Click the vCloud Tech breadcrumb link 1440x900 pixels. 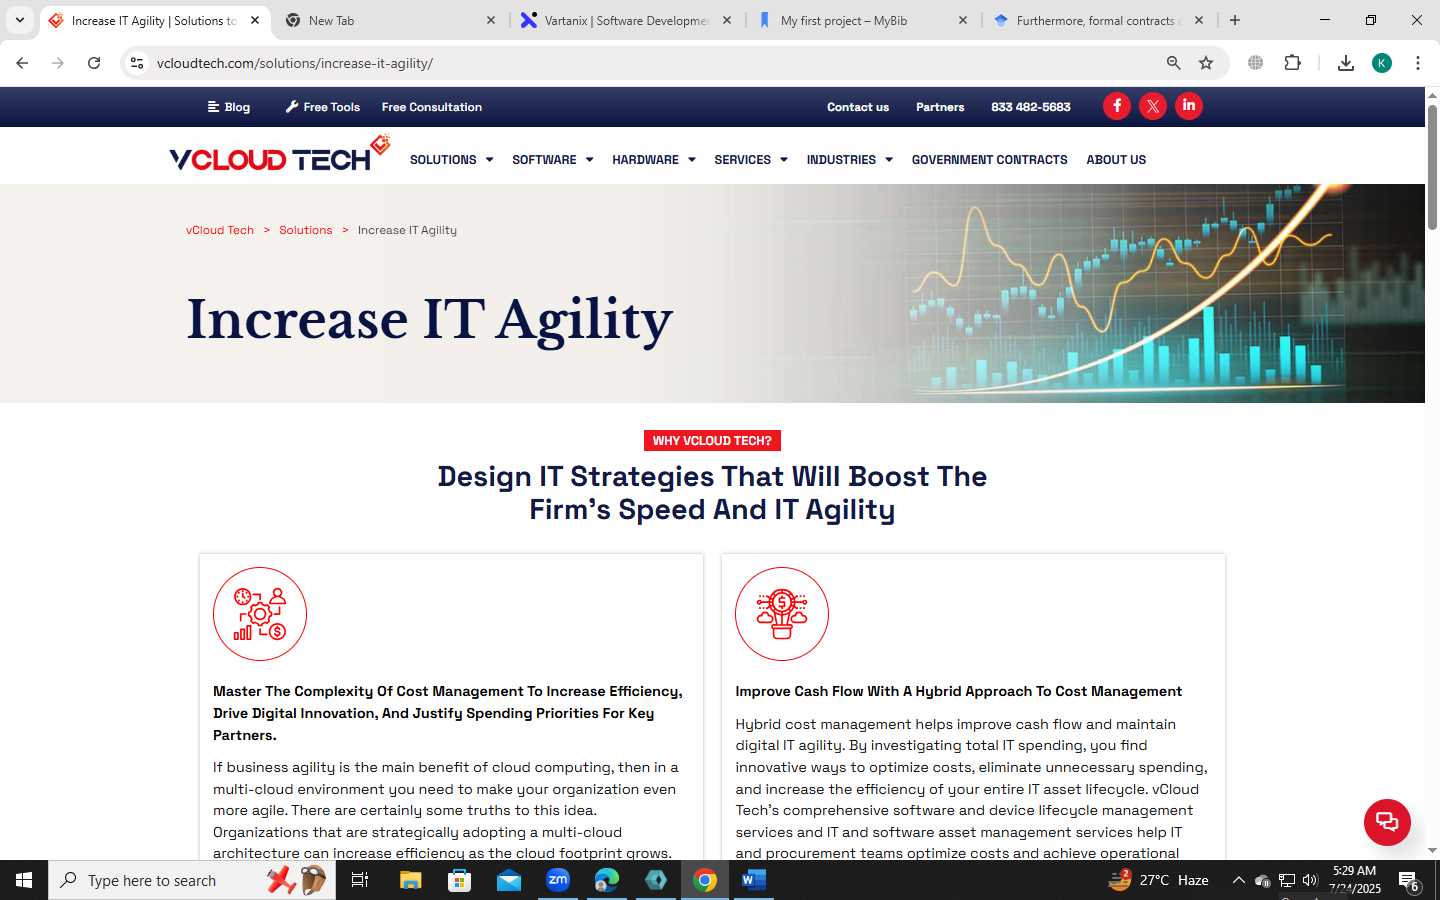(220, 230)
